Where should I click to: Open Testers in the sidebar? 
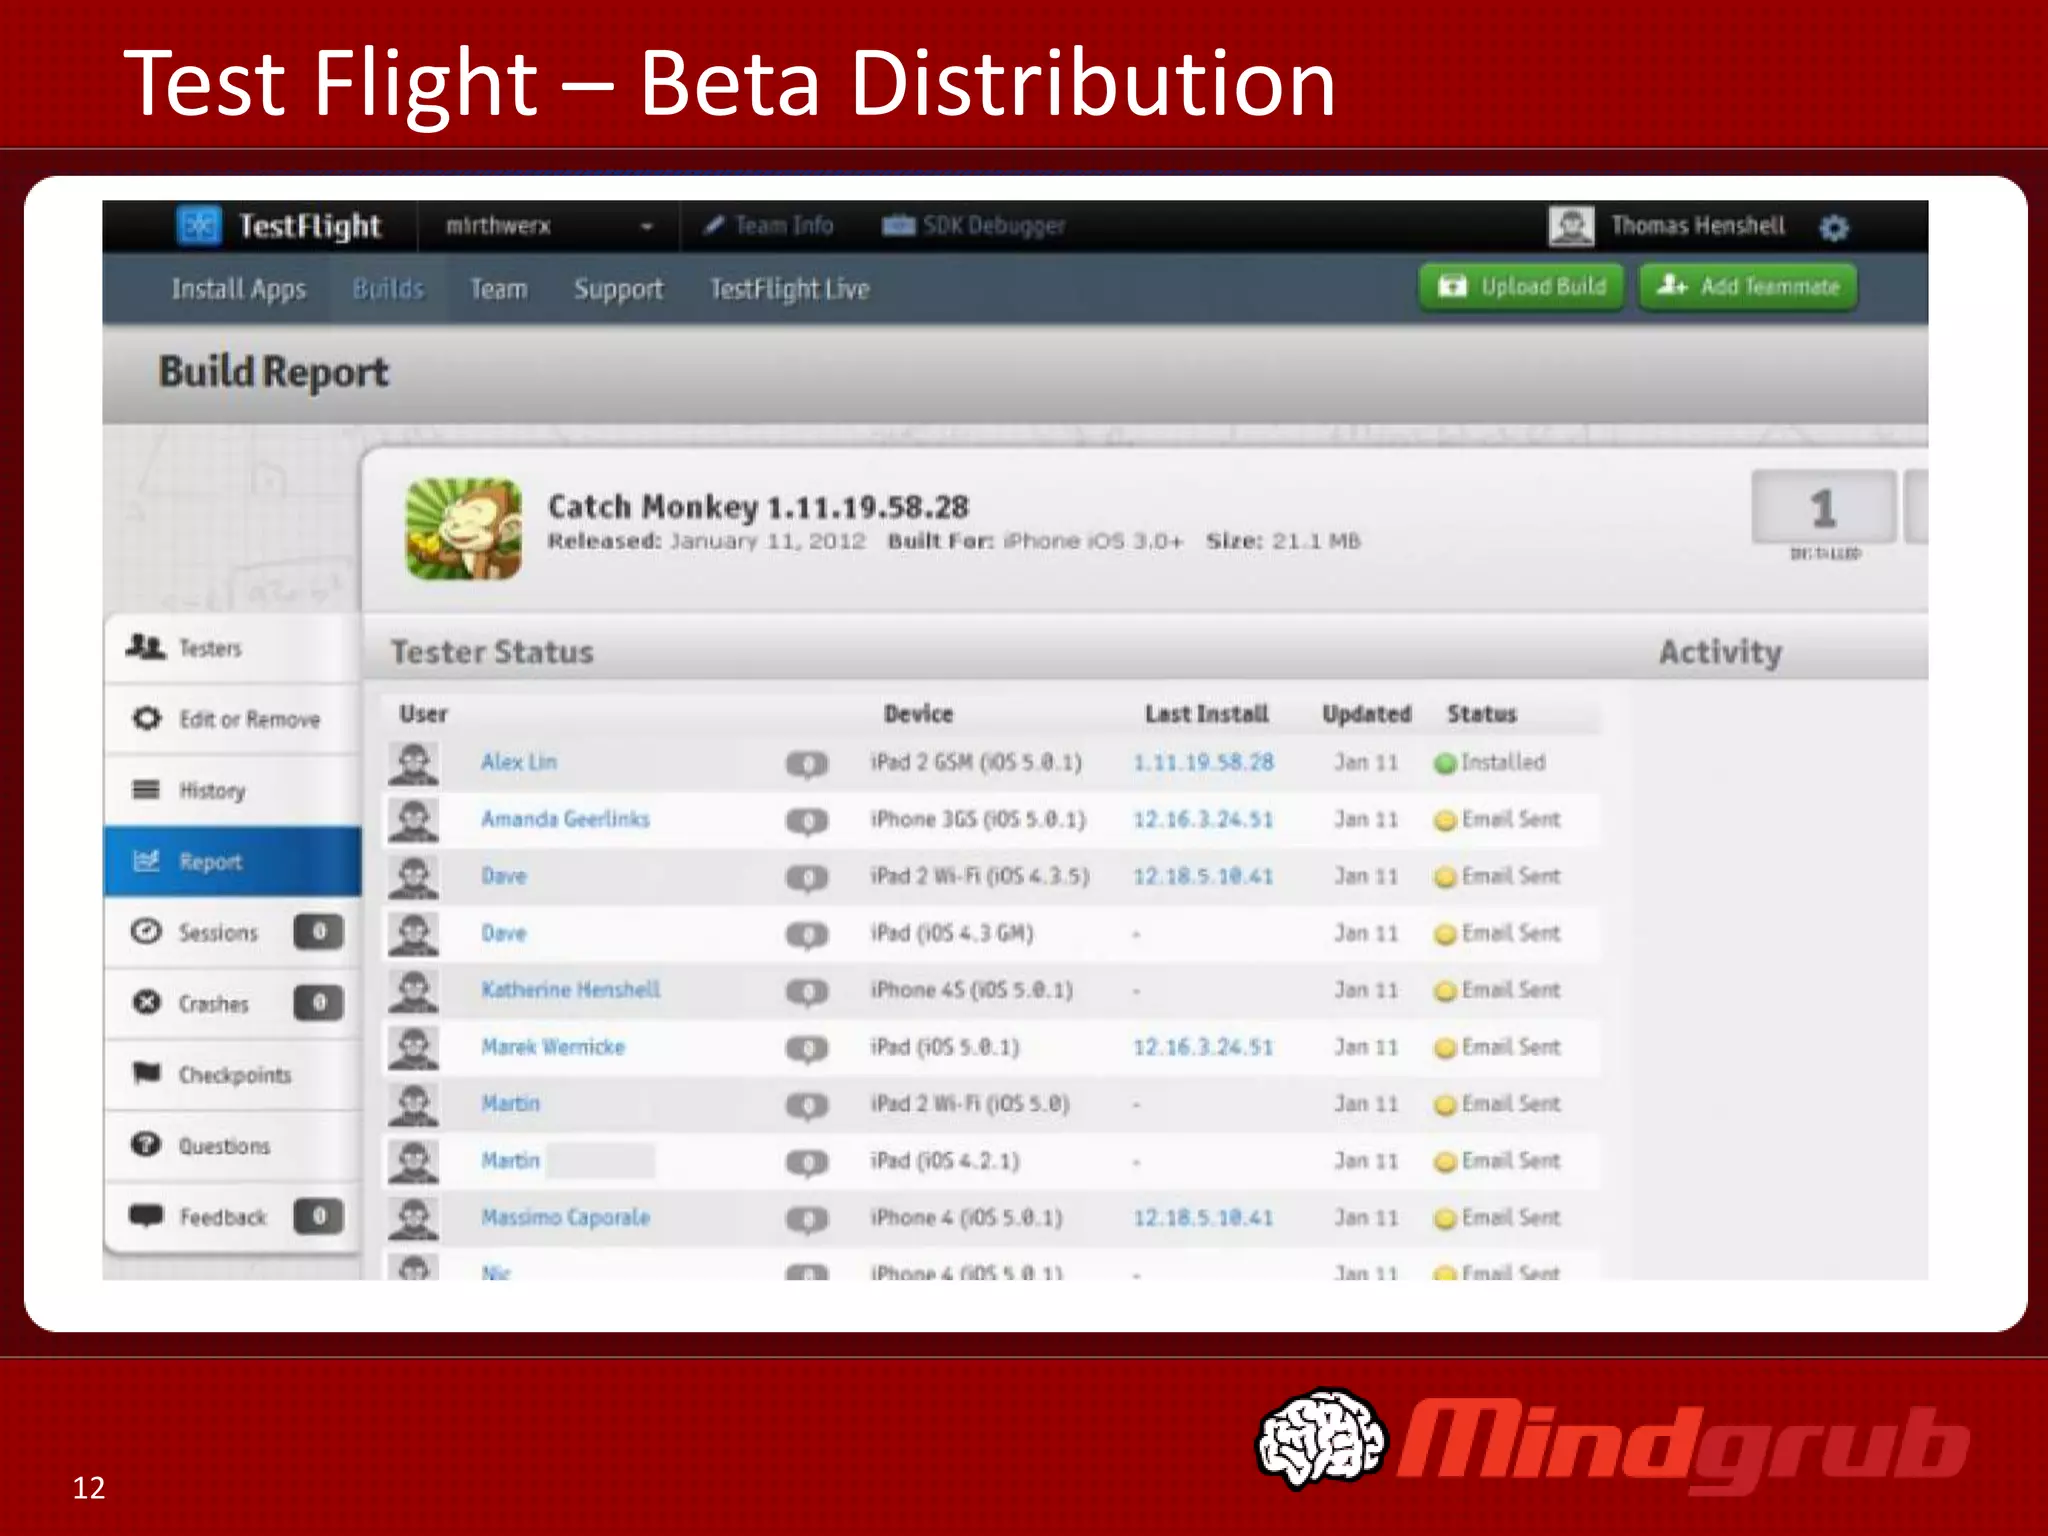tap(231, 648)
